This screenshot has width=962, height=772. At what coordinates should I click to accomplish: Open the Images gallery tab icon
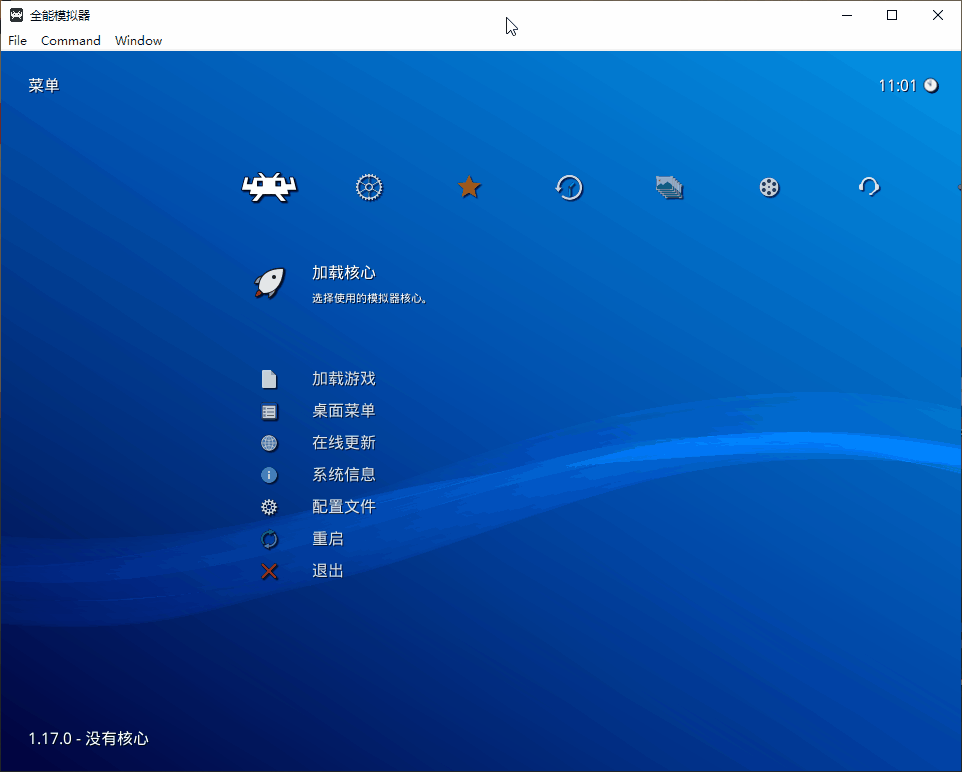(669, 187)
